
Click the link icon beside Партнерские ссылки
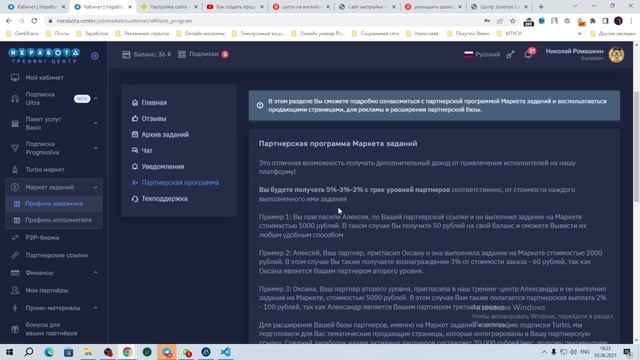tap(15, 255)
